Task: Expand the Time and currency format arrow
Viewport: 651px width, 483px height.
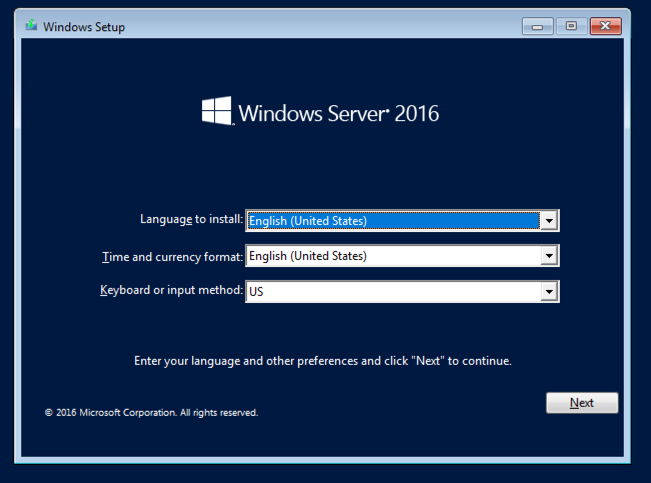Action: click(x=549, y=256)
